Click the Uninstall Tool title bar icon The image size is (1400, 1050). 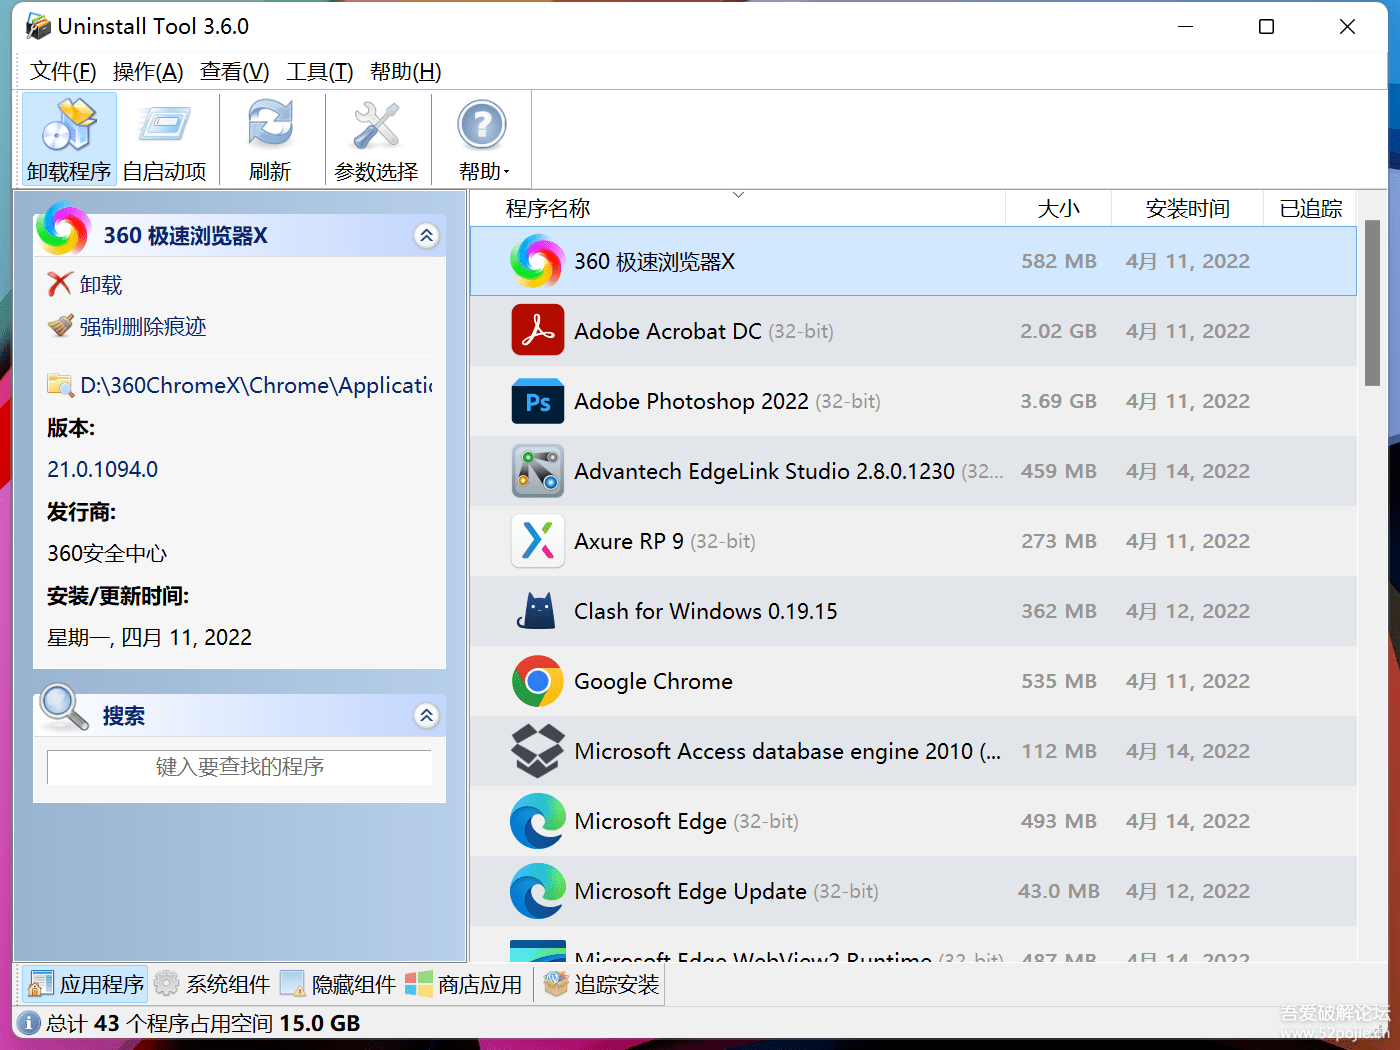coord(38,26)
